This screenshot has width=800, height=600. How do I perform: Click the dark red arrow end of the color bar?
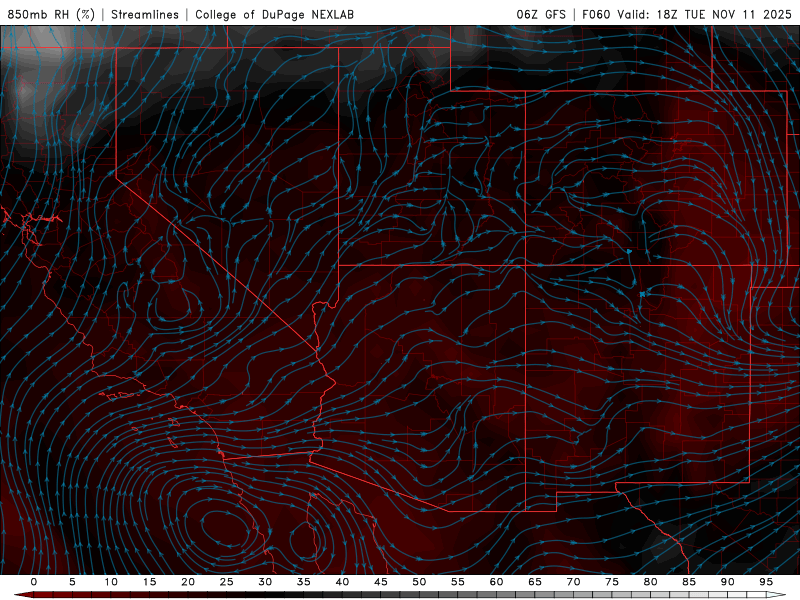pyautogui.click(x=23, y=595)
